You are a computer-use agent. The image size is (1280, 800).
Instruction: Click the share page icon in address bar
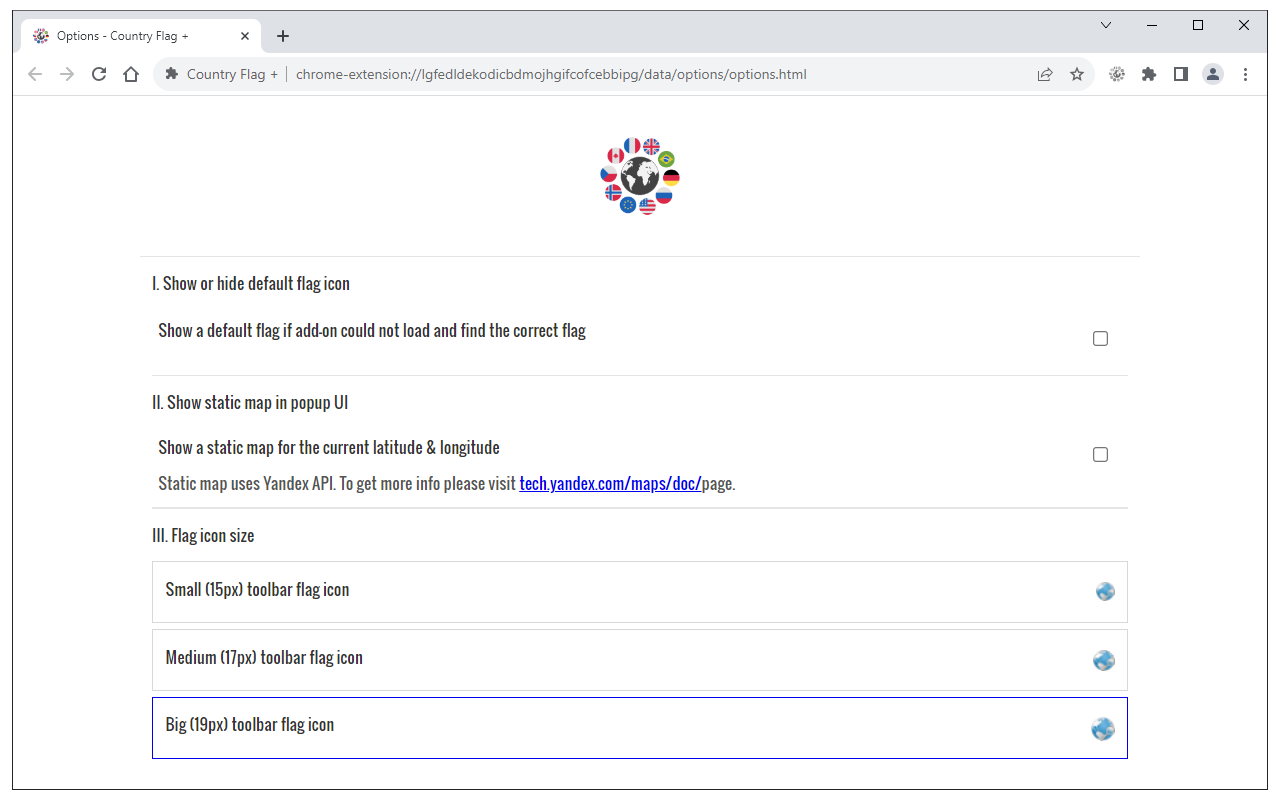pyautogui.click(x=1045, y=74)
